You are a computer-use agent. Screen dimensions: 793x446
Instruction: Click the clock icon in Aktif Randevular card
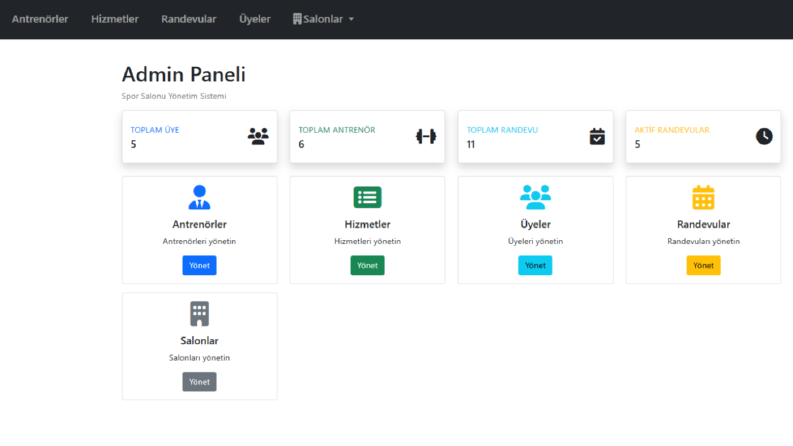tap(764, 136)
